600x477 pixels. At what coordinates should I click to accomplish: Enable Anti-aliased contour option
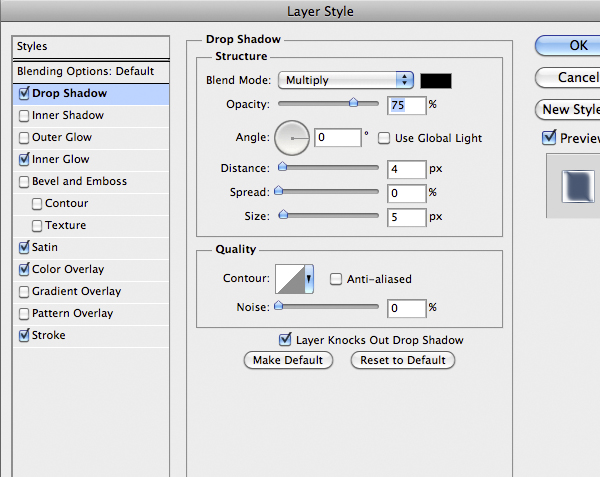pyautogui.click(x=337, y=279)
